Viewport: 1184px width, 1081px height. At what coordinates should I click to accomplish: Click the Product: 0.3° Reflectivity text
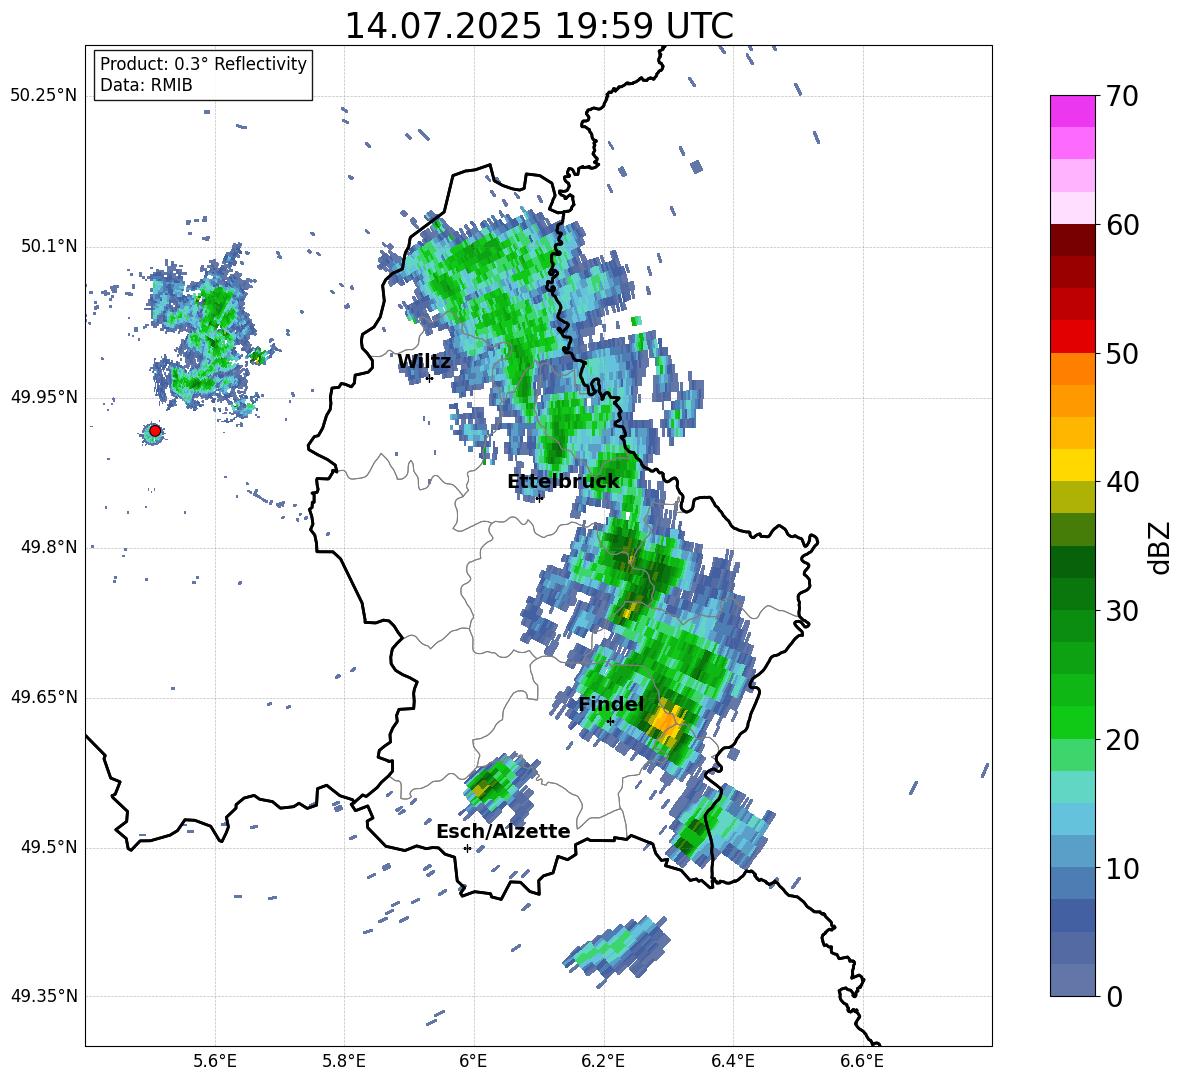click(x=203, y=63)
